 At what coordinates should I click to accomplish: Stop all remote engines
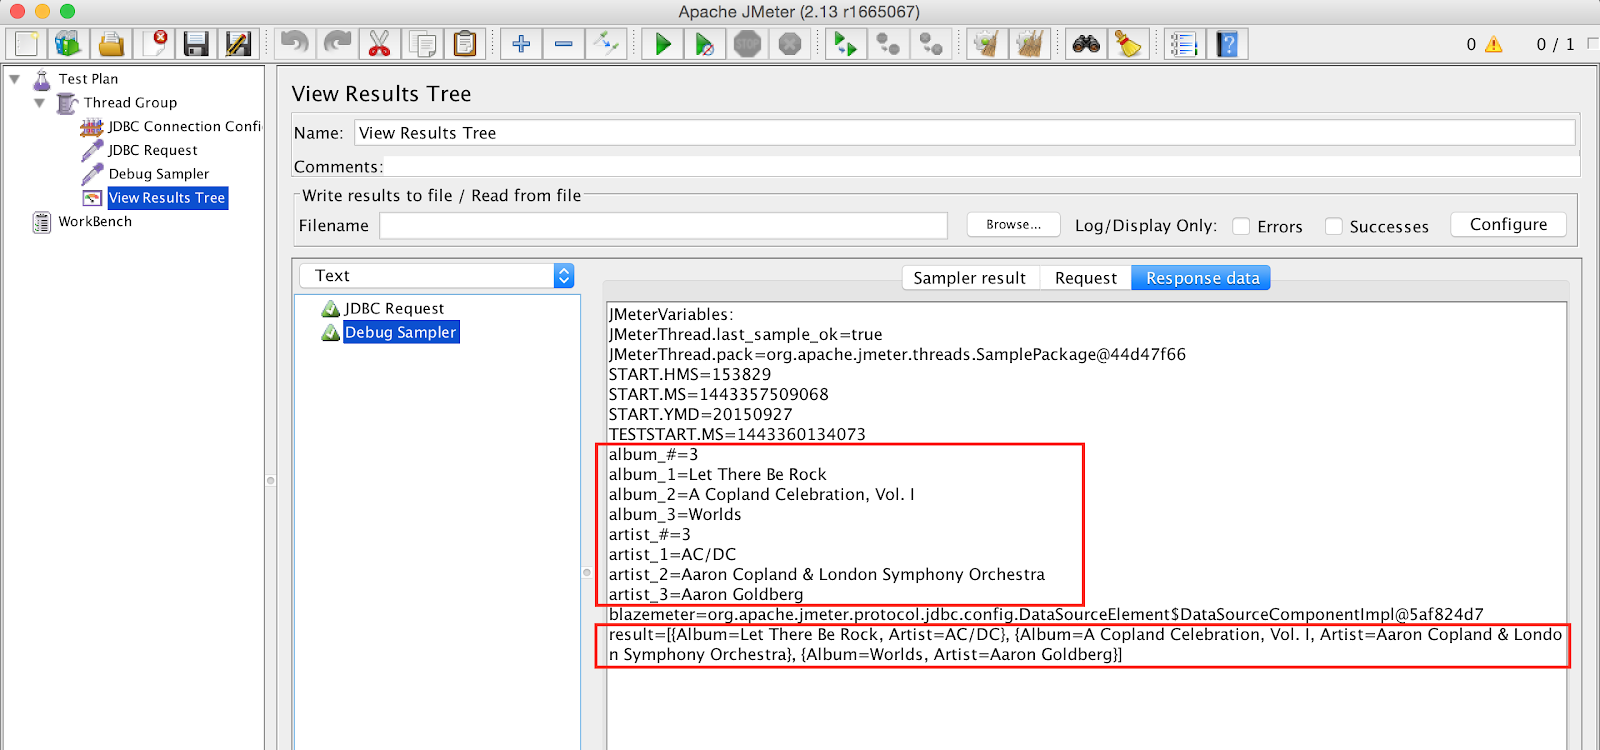[x=888, y=44]
